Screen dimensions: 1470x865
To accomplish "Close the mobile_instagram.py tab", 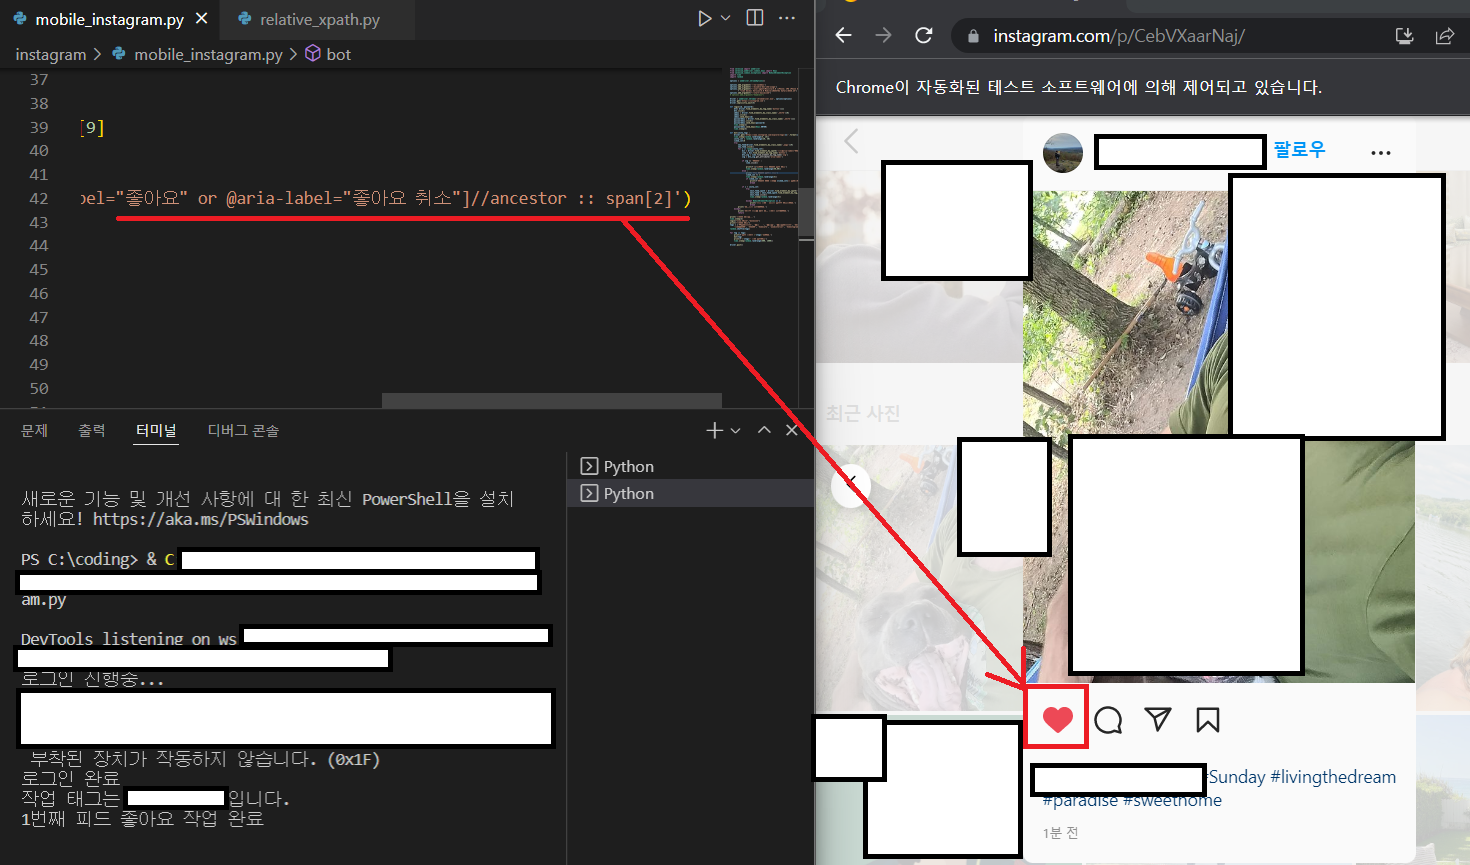I will point(202,19).
